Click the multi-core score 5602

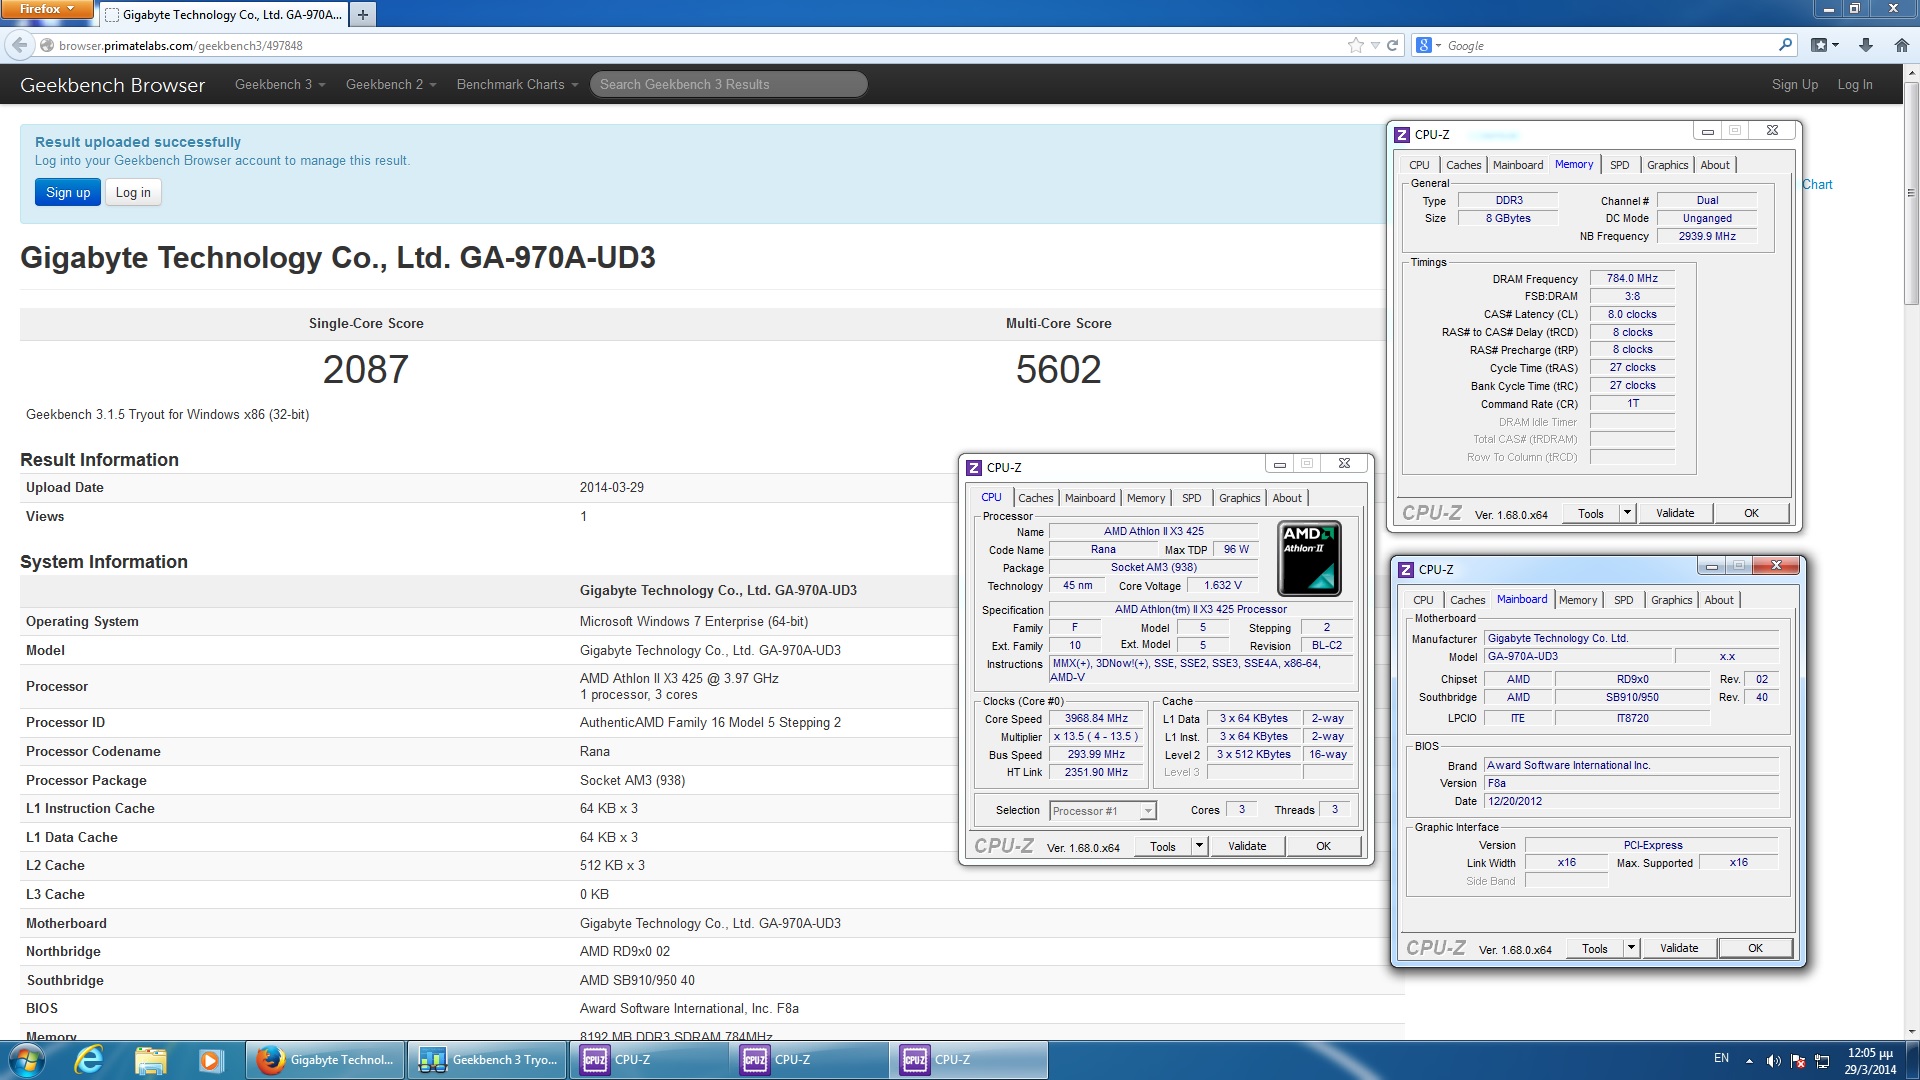(1058, 370)
